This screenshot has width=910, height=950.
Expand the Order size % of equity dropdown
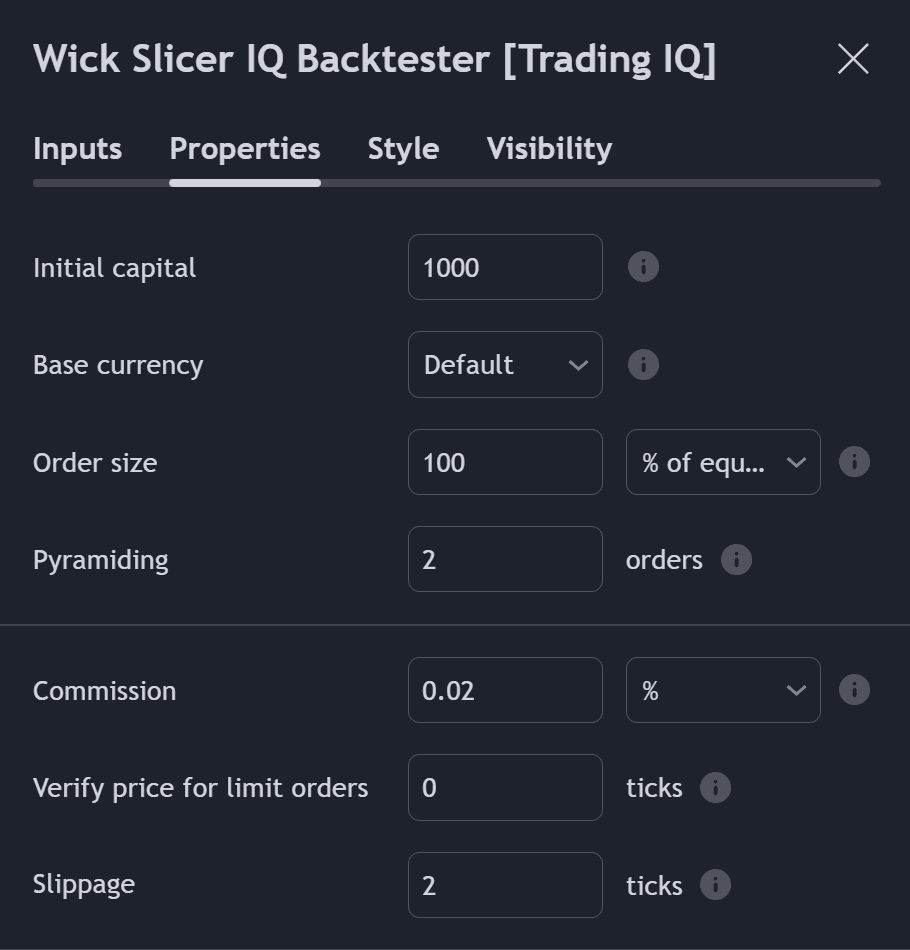723,462
